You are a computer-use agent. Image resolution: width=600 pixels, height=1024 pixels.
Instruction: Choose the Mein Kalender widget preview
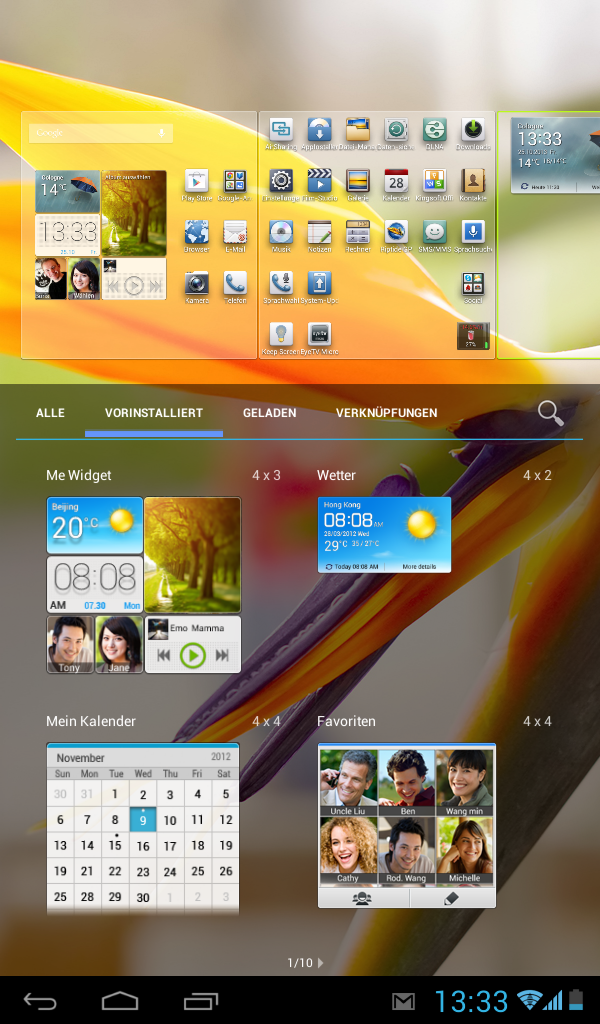point(142,827)
